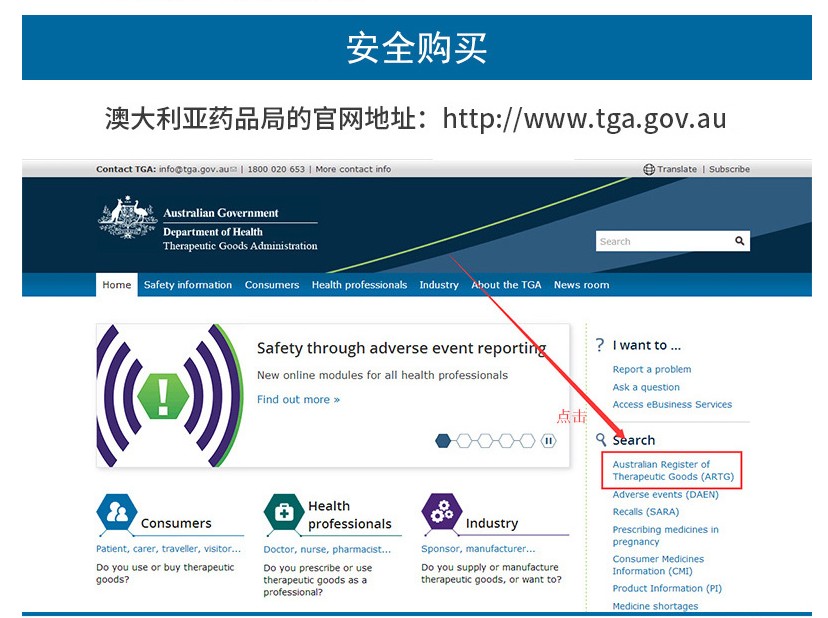Click Doctor, nurse, pharmacist link
The width and height of the screenshot is (828, 618).
pos(327,549)
